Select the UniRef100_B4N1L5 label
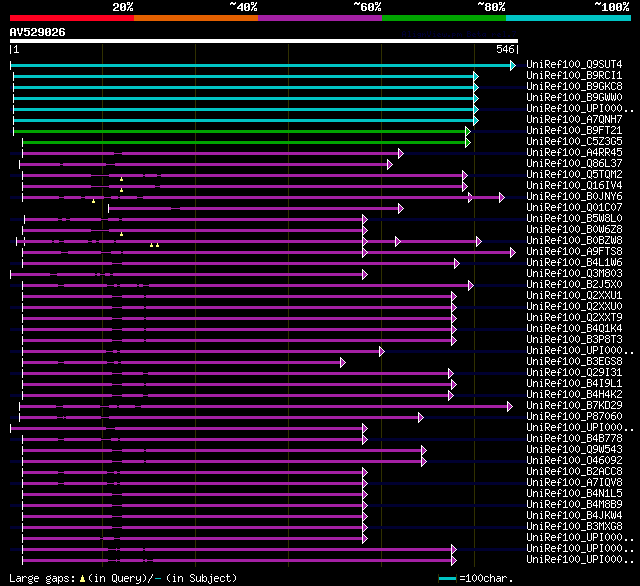Screen dimensions: 640x586 tap(574, 494)
